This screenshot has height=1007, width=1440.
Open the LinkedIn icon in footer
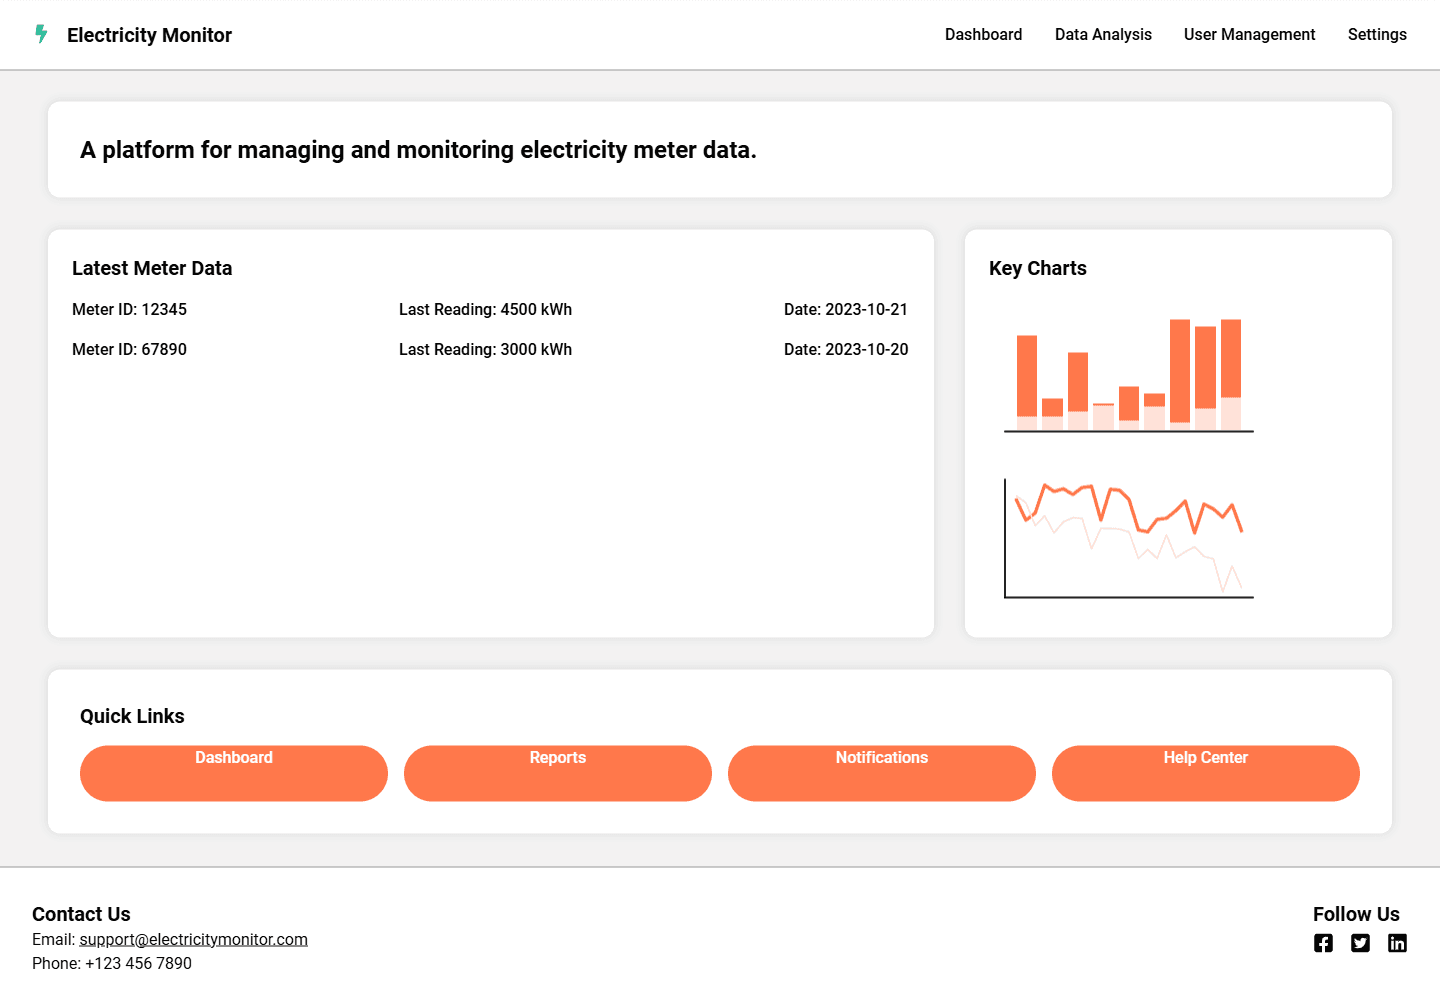point(1397,943)
